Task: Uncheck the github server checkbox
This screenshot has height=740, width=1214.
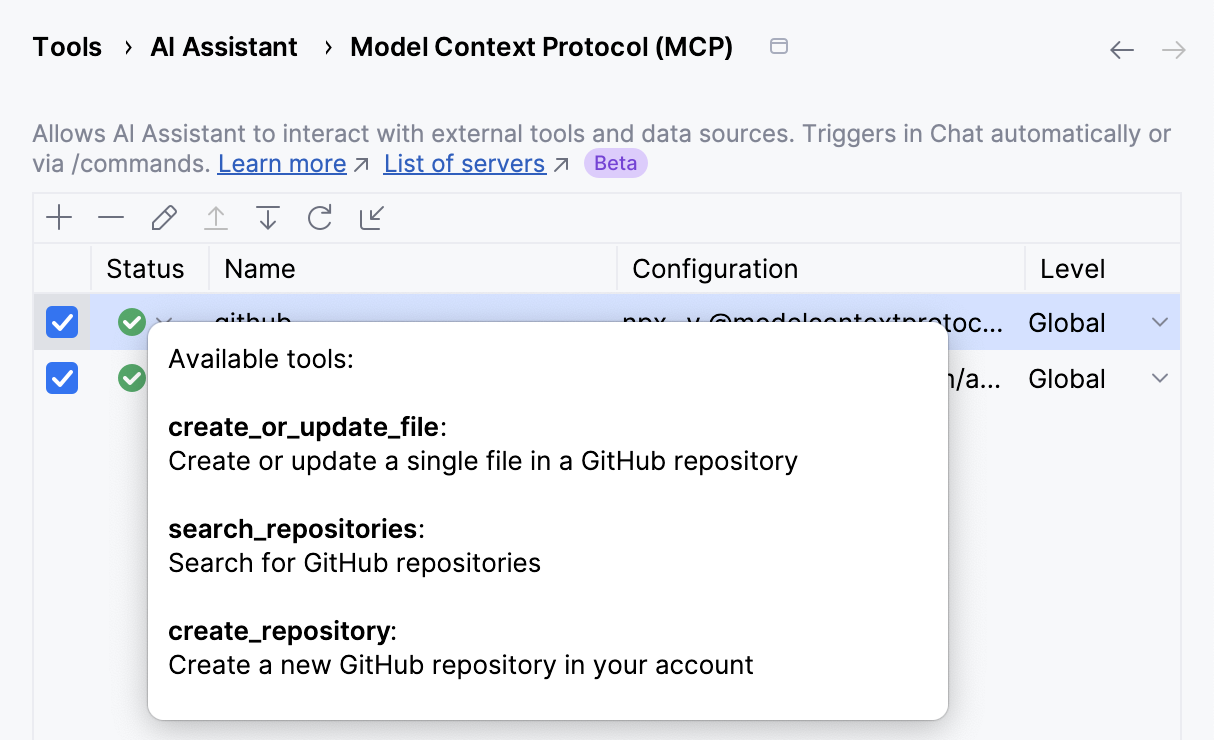Action: click(62, 322)
